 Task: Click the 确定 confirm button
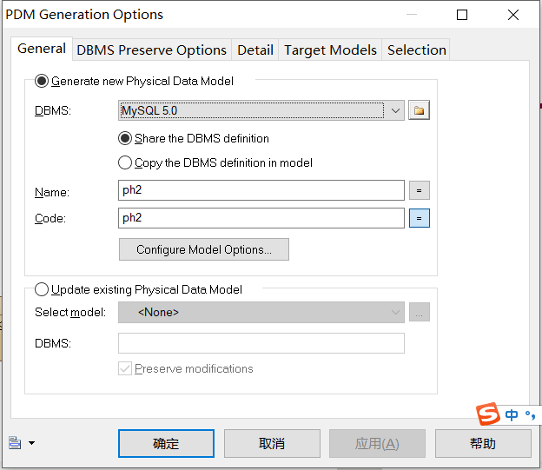tap(166, 443)
